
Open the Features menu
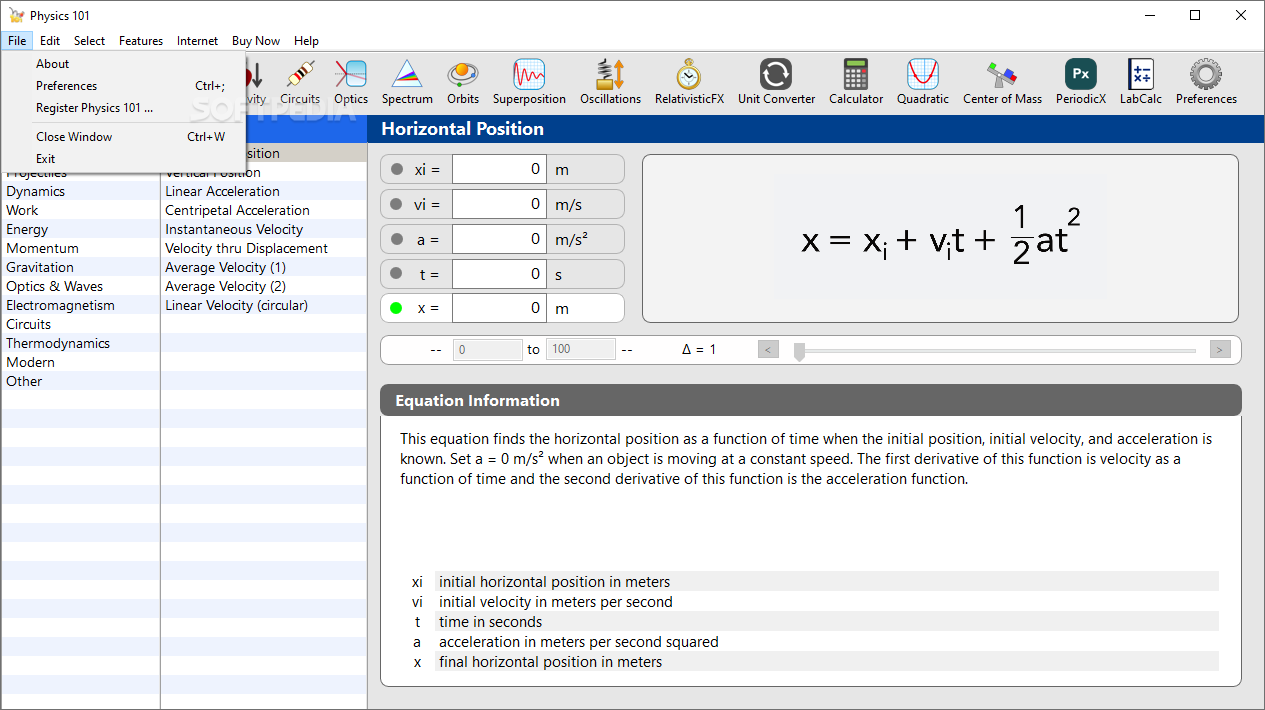point(141,41)
